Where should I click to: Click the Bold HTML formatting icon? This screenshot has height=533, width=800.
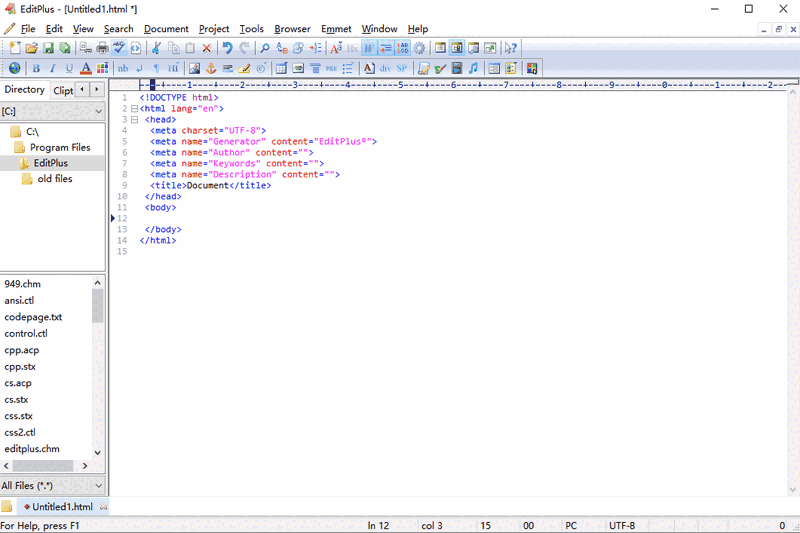coord(36,69)
